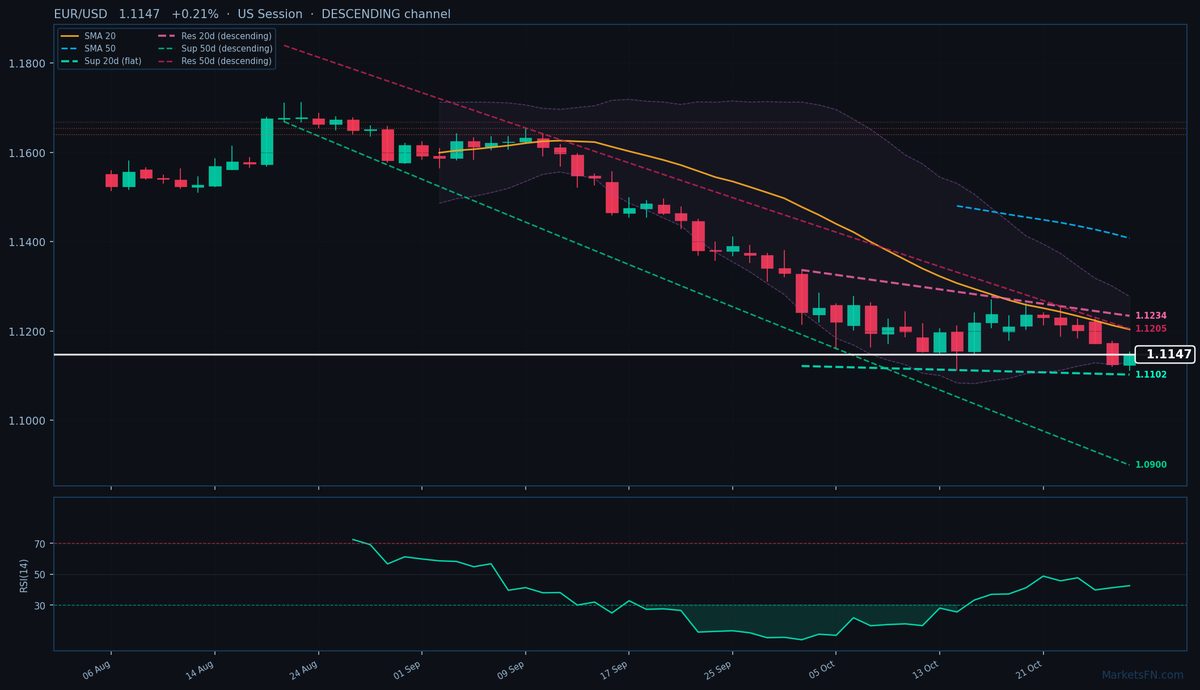Click the 01 Sep date label

click(407, 670)
